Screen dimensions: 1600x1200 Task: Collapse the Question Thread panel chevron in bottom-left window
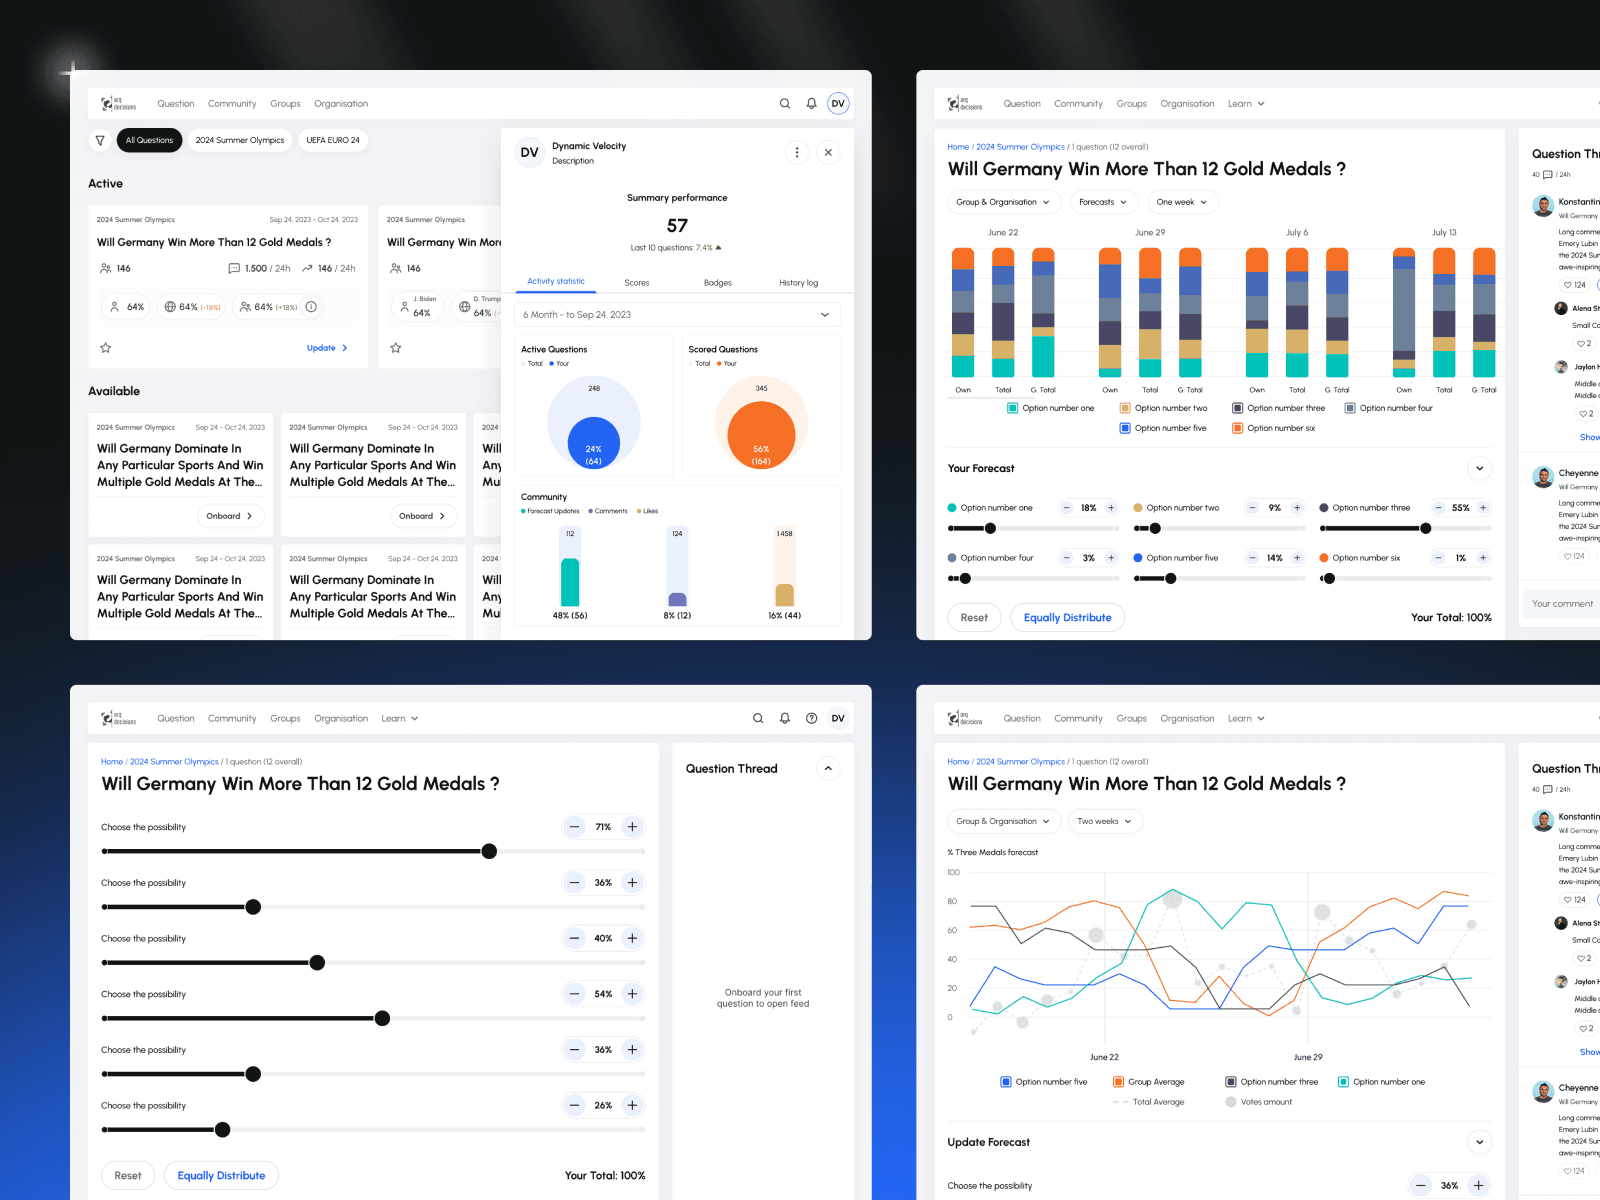tap(828, 768)
